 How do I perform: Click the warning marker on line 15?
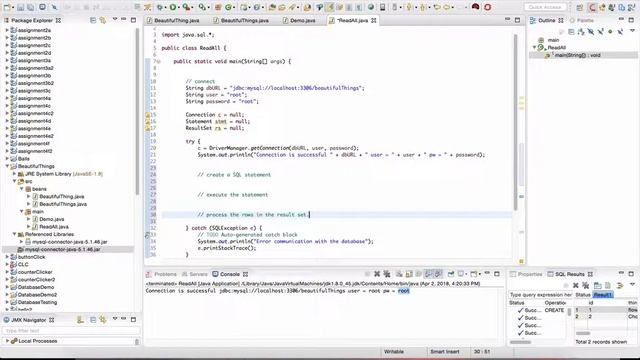[x=148, y=115]
